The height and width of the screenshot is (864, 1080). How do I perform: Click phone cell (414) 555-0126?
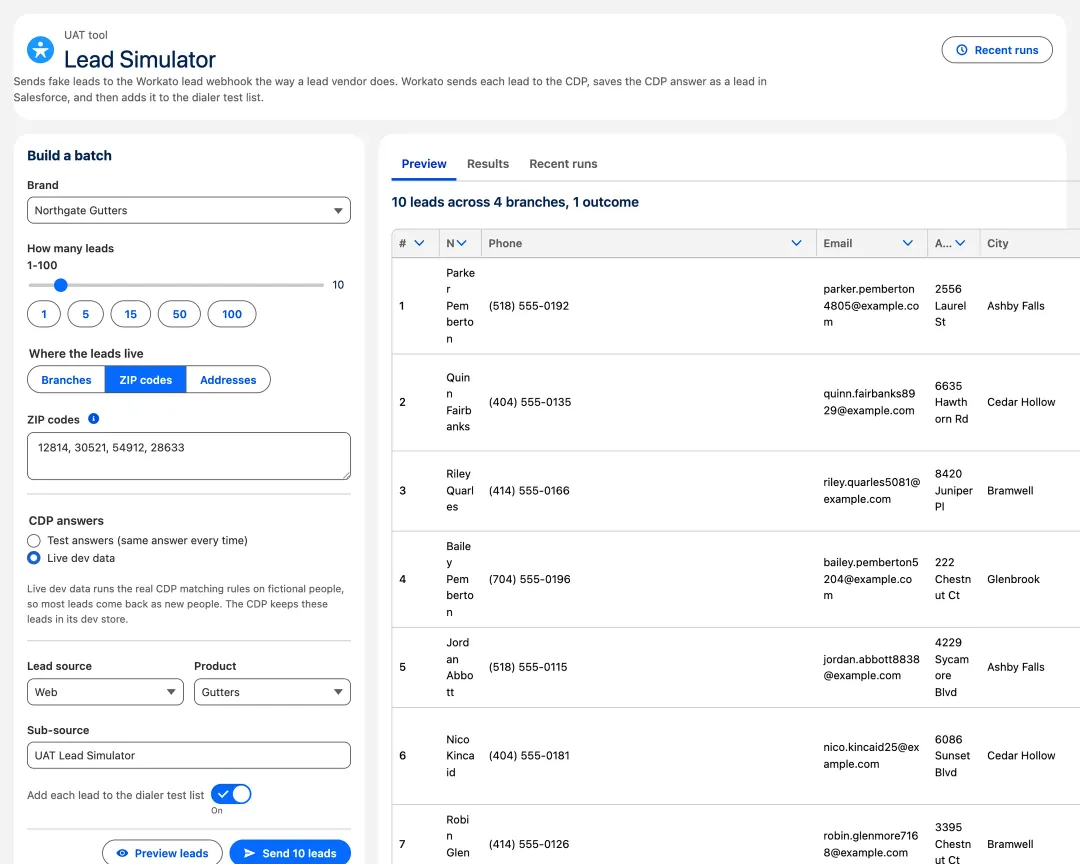[529, 844]
